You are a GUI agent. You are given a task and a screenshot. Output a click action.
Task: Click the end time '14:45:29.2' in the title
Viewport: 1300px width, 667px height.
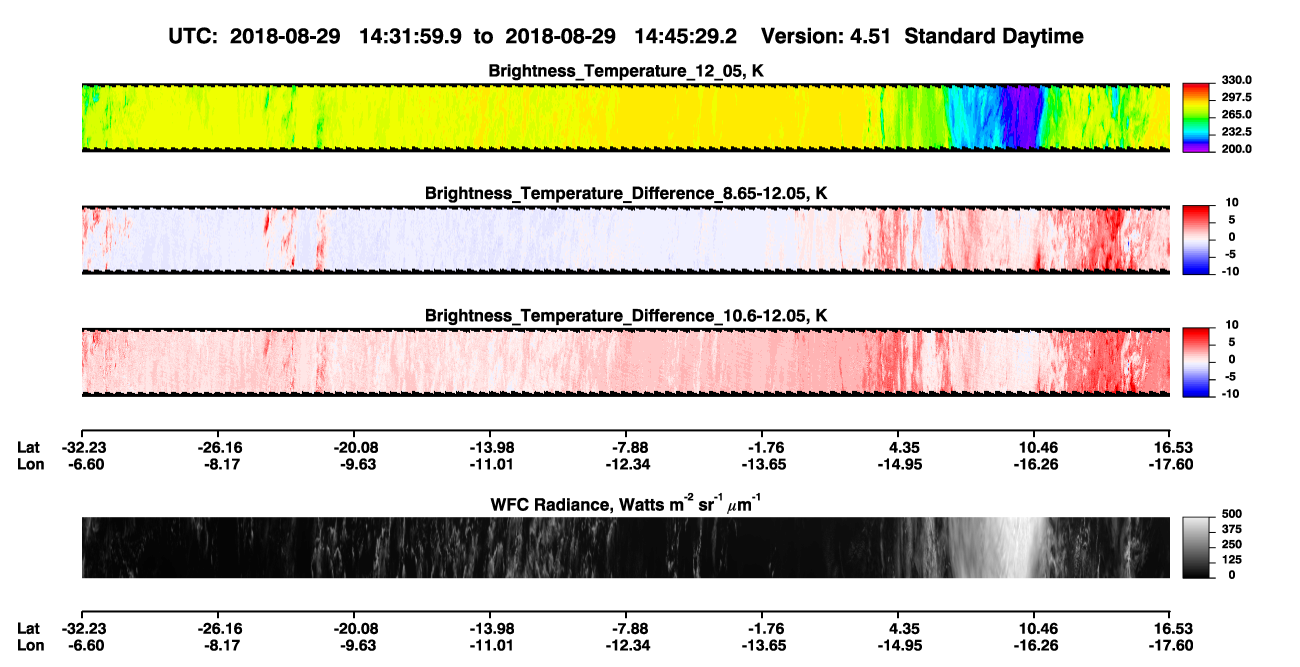pyautogui.click(x=685, y=36)
